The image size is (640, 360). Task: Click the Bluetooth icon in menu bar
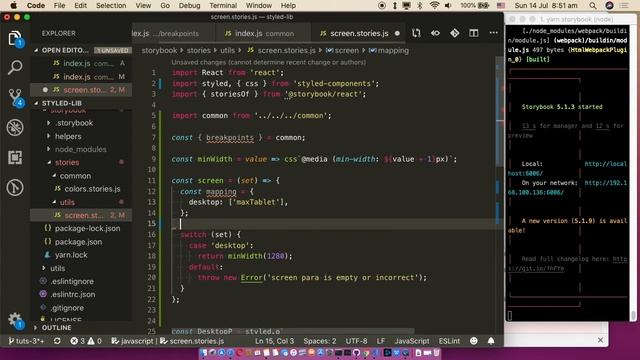coord(420,5)
